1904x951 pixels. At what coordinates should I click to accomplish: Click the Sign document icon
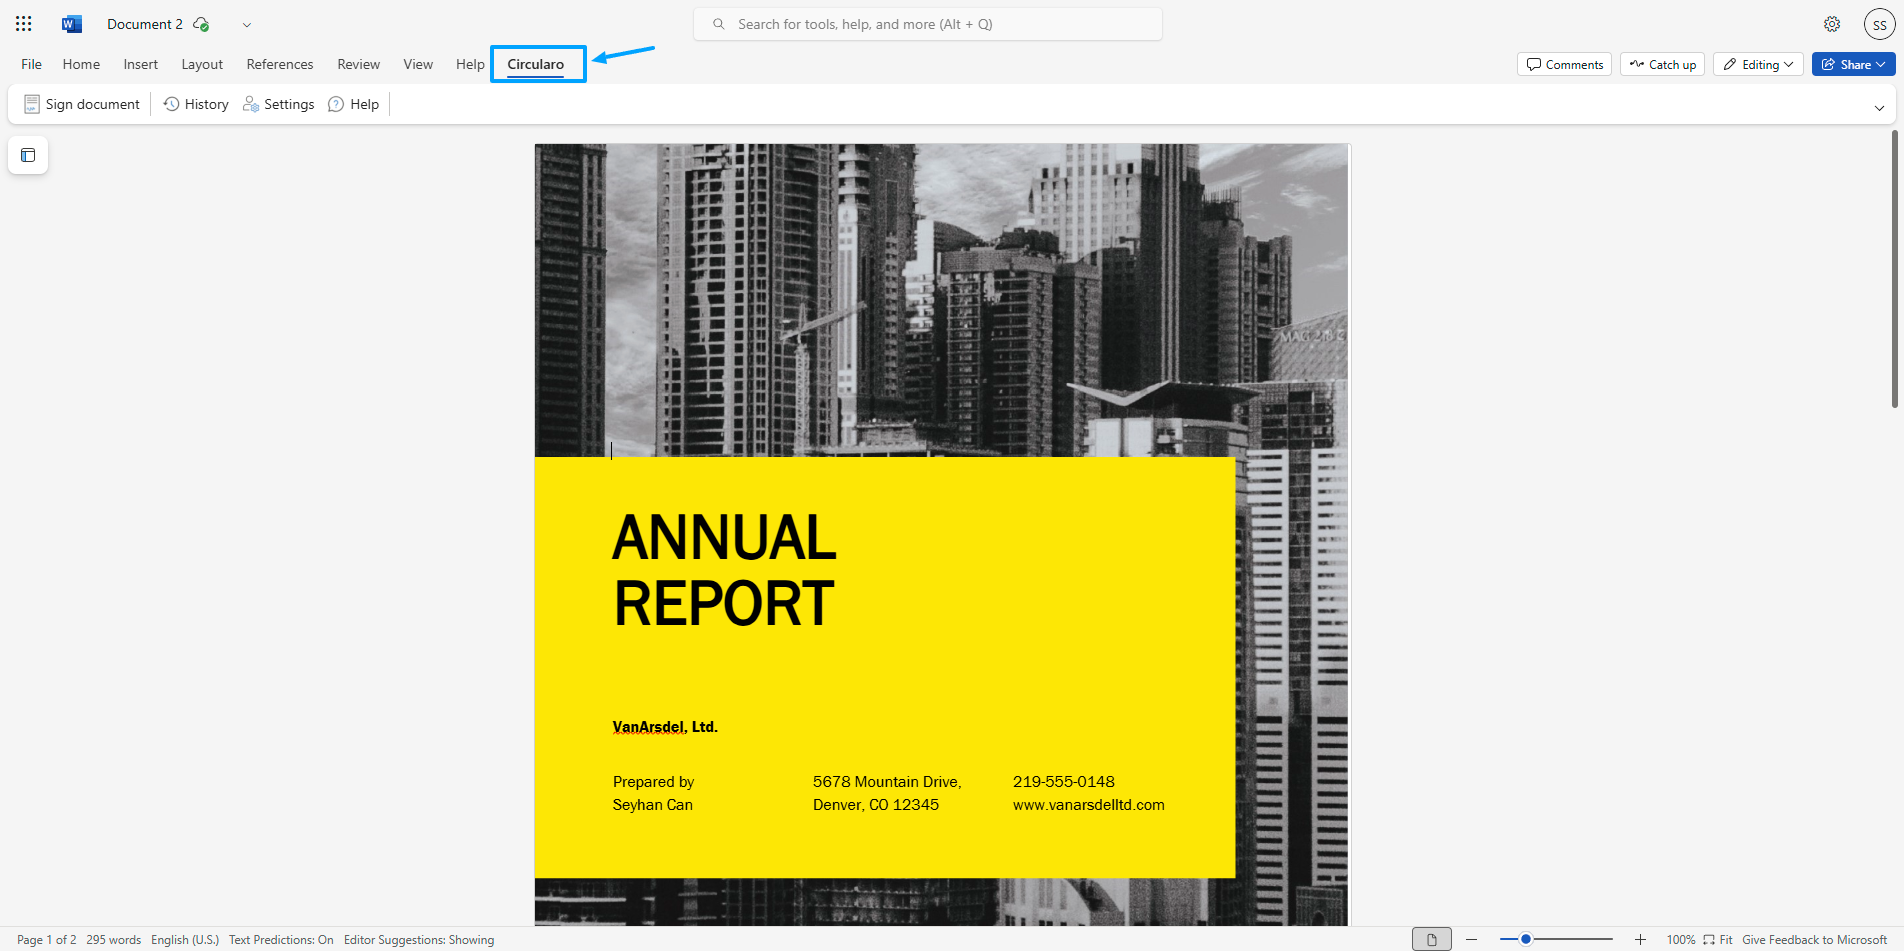click(x=32, y=104)
